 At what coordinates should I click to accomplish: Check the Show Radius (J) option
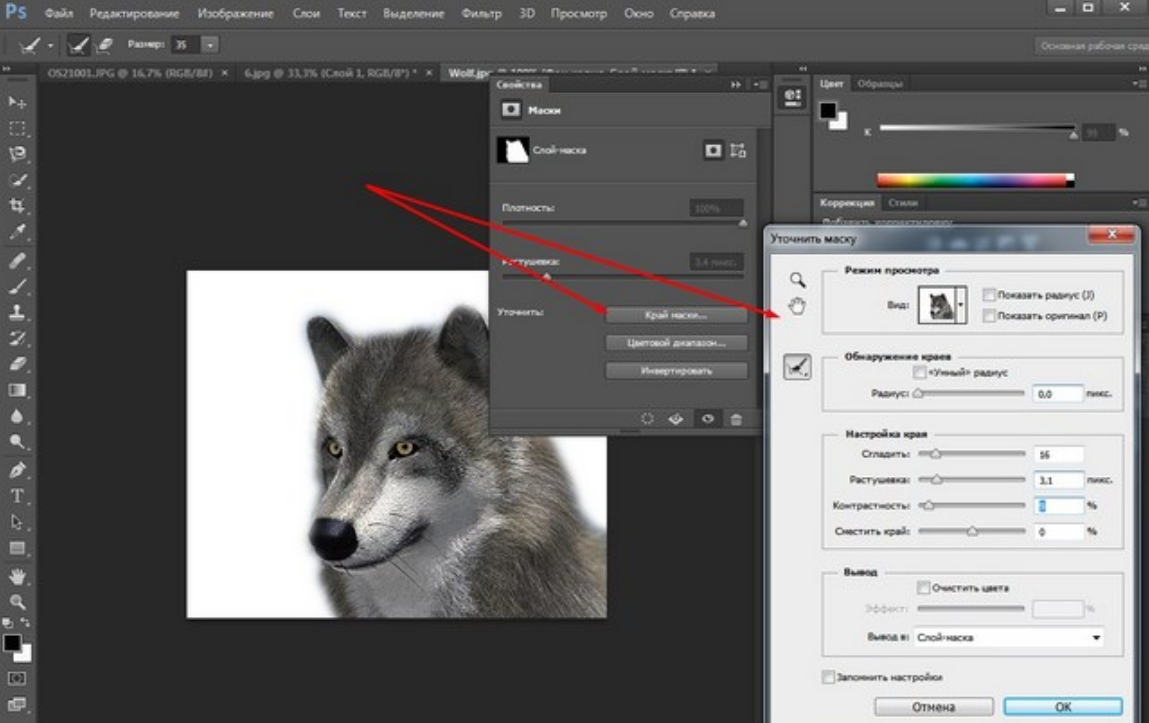coord(989,295)
